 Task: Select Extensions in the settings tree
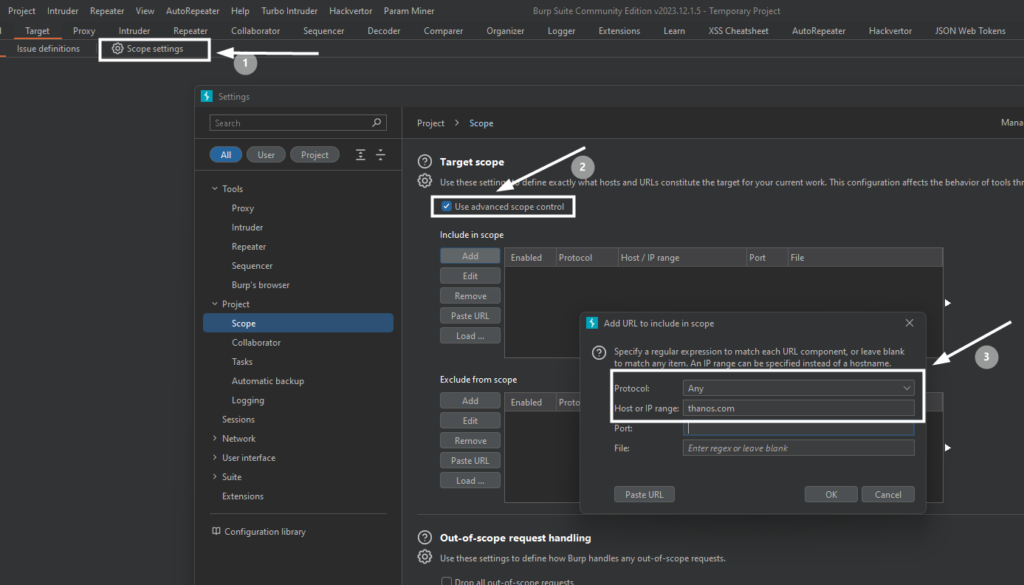pyautogui.click(x=243, y=496)
